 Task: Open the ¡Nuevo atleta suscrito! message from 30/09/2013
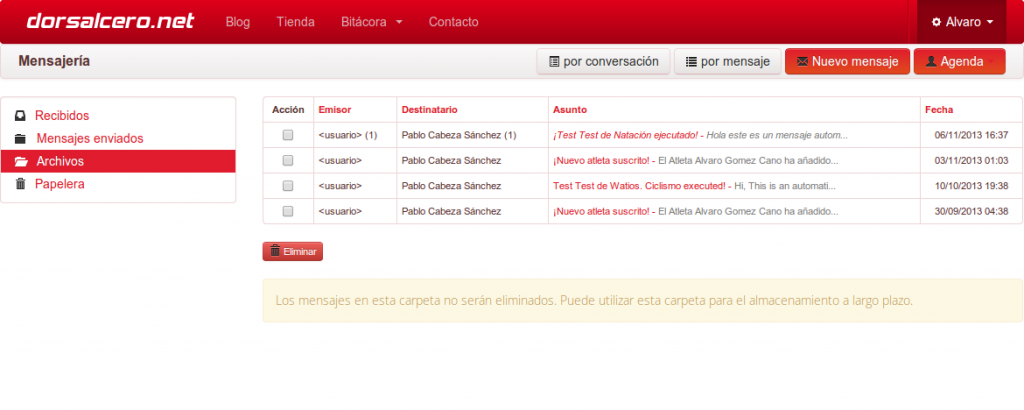(x=601, y=212)
